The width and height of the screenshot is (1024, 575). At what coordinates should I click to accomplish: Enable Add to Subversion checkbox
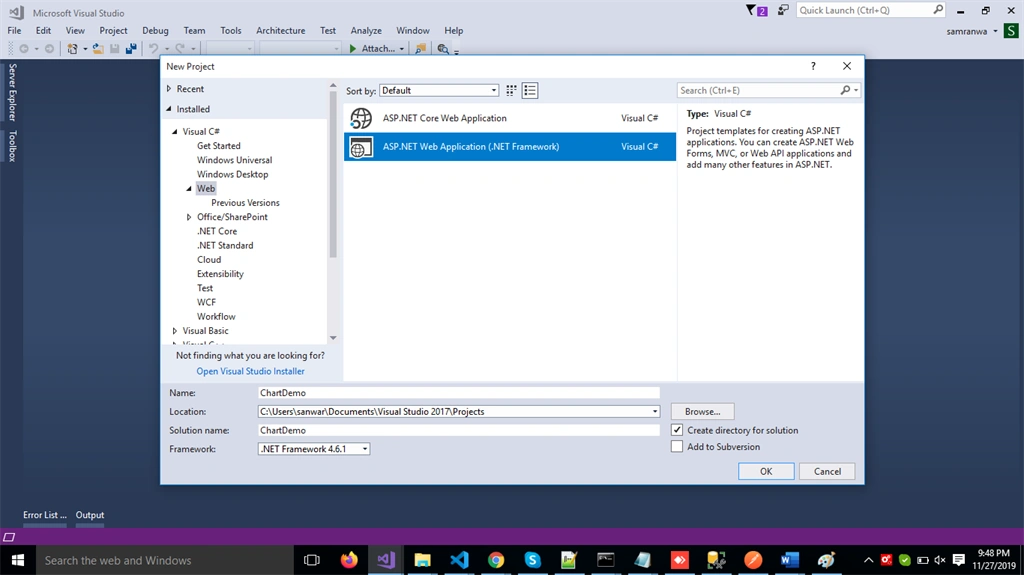pos(677,446)
